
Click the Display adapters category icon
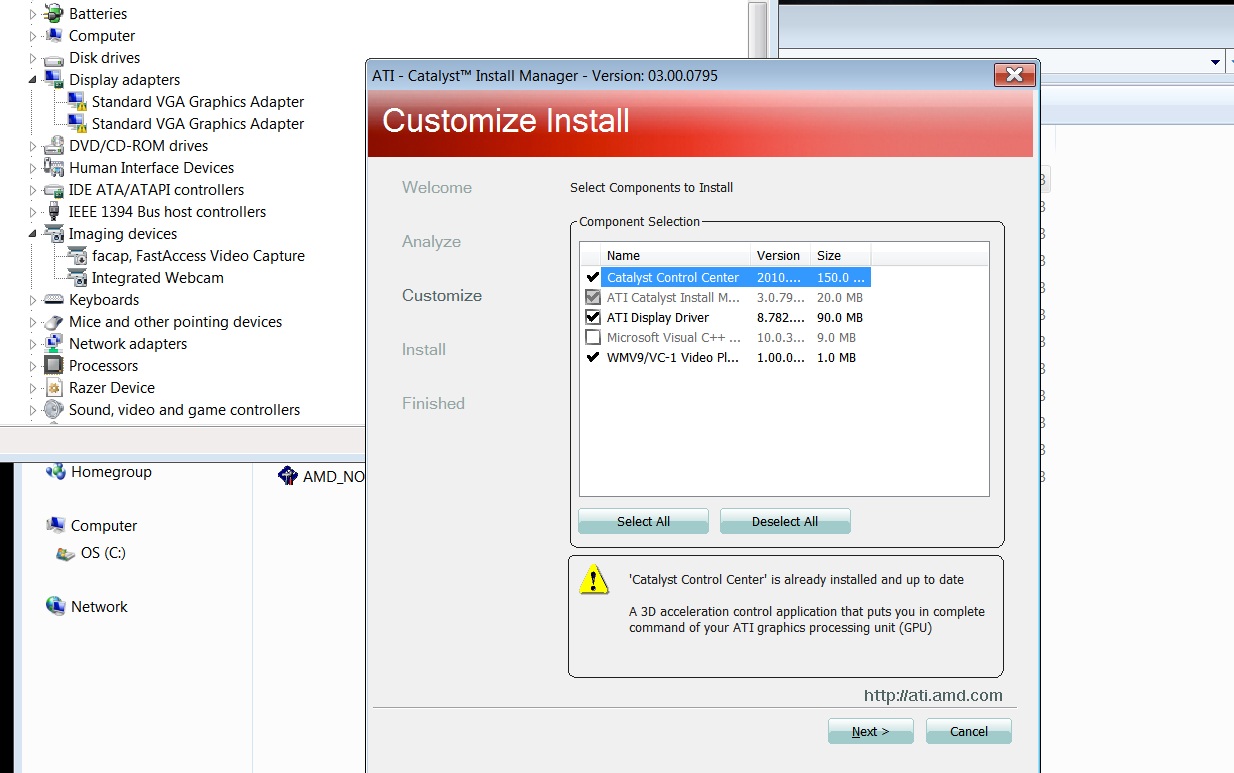[x=53, y=80]
